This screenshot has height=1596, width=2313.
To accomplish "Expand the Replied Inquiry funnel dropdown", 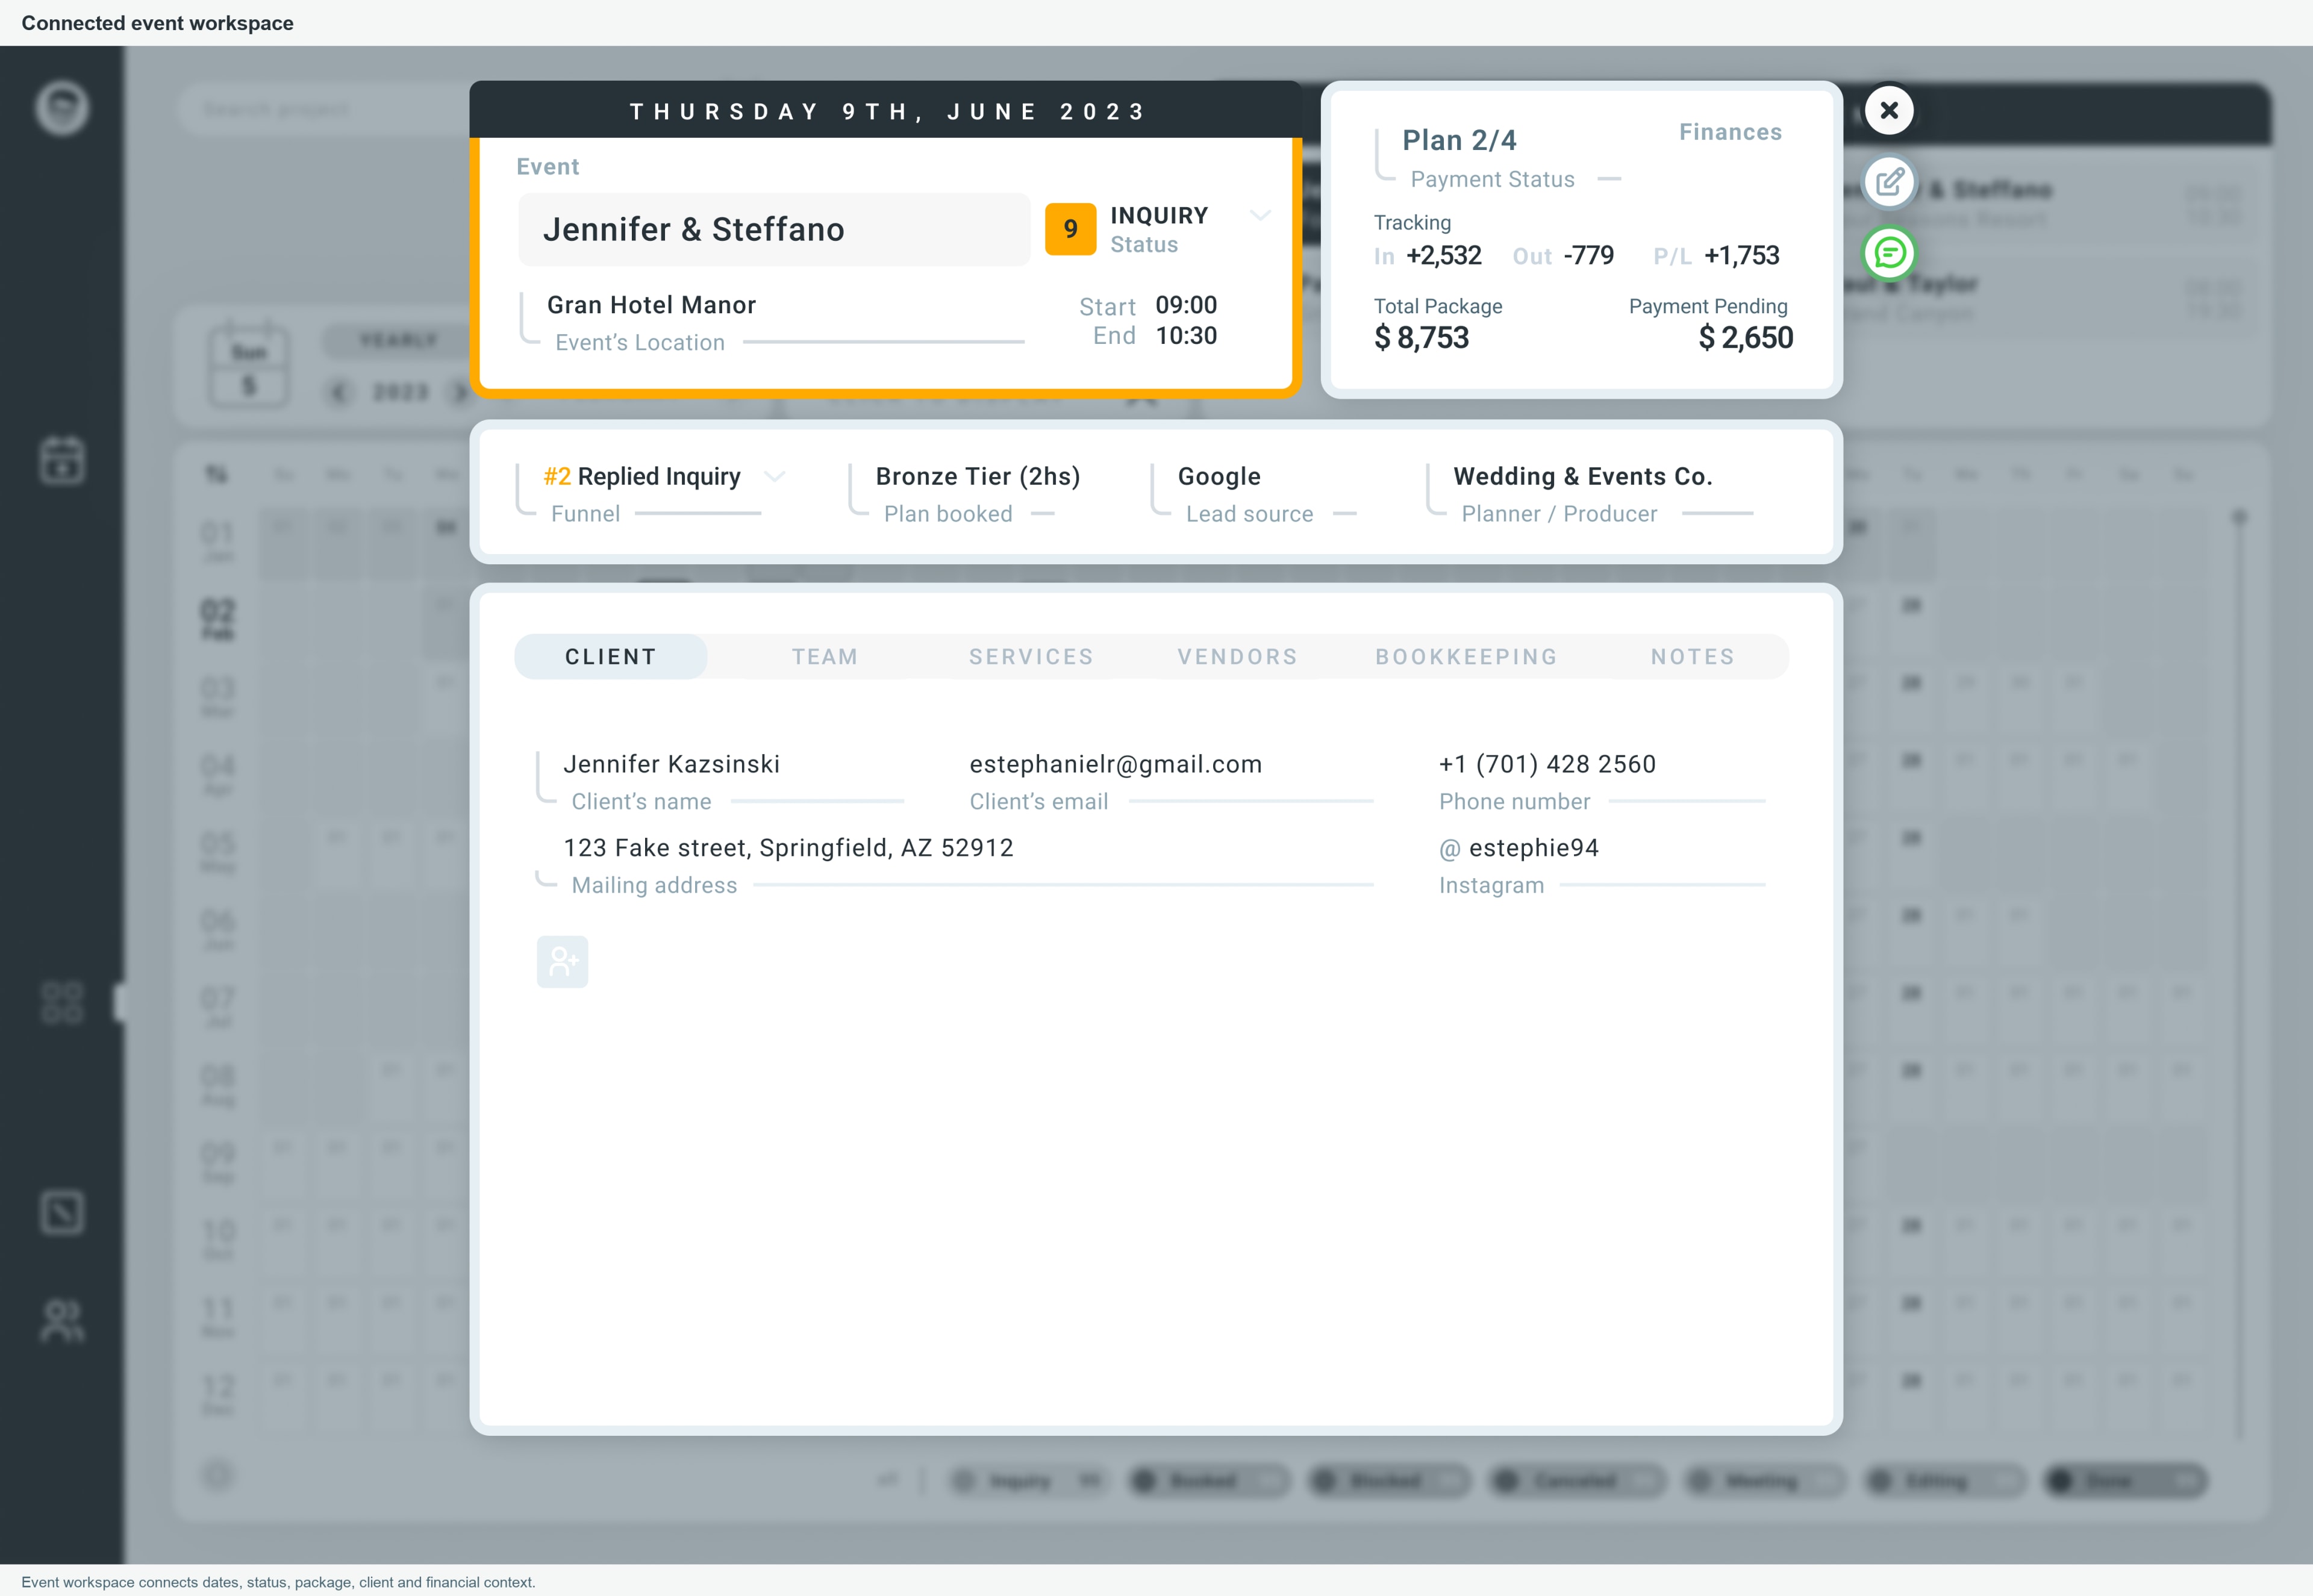I will click(x=774, y=476).
